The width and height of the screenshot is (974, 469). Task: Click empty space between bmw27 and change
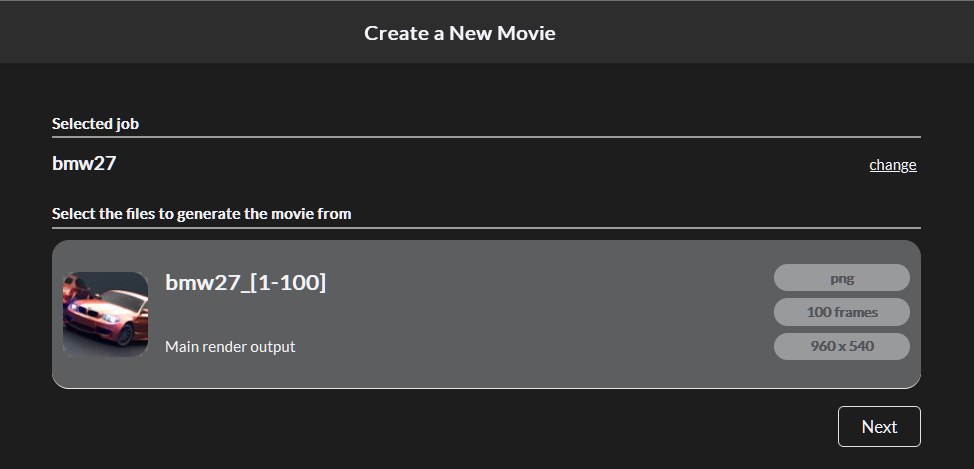[x=491, y=165]
